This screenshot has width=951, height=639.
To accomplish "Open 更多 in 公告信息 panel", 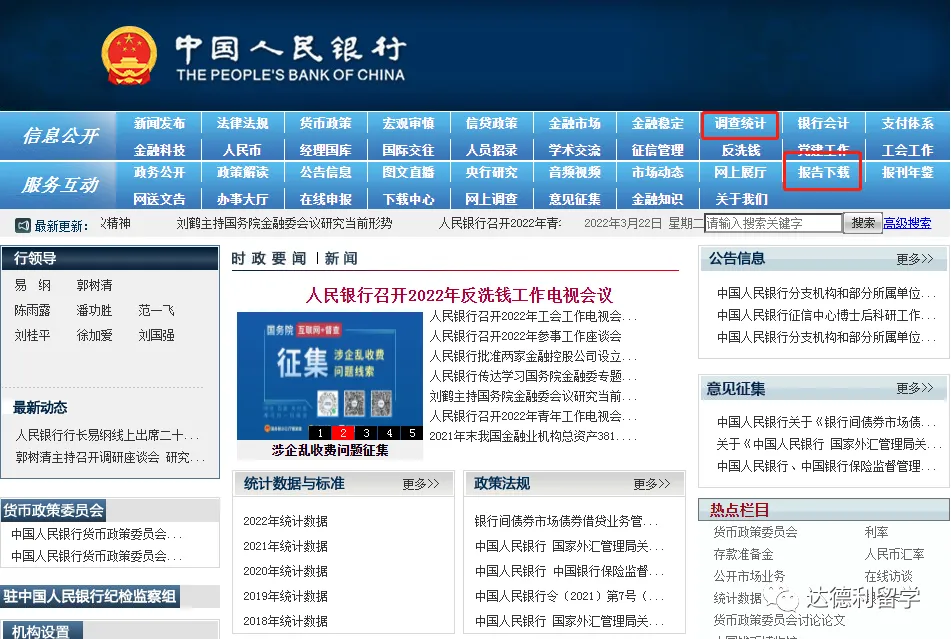I will tap(915, 259).
